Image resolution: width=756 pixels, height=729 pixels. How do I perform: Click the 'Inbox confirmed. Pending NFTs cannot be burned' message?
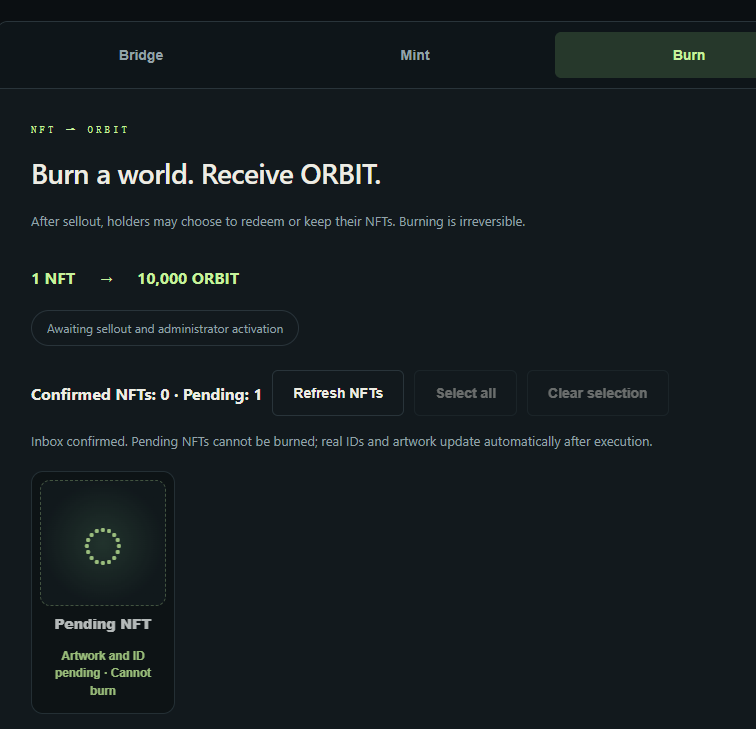click(x=342, y=442)
